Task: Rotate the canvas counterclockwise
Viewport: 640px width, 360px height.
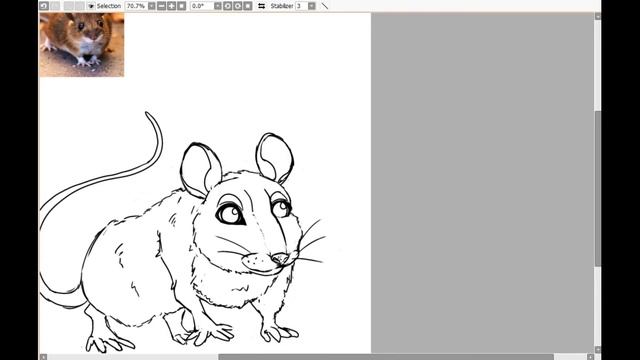Action: pos(228,6)
